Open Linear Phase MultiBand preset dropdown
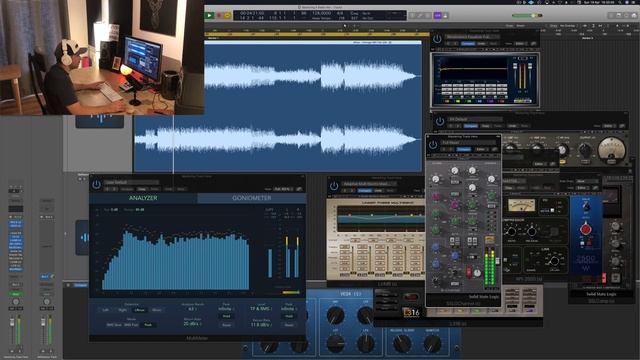640x360 pixels. pyautogui.click(x=369, y=184)
